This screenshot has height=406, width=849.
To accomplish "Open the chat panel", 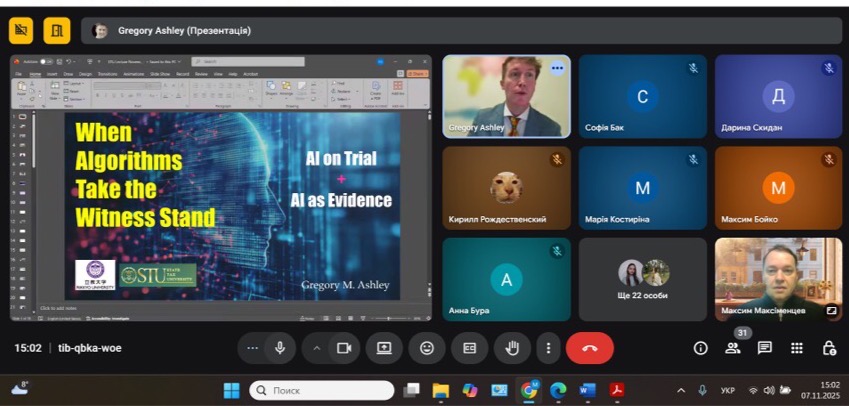I will click(765, 348).
